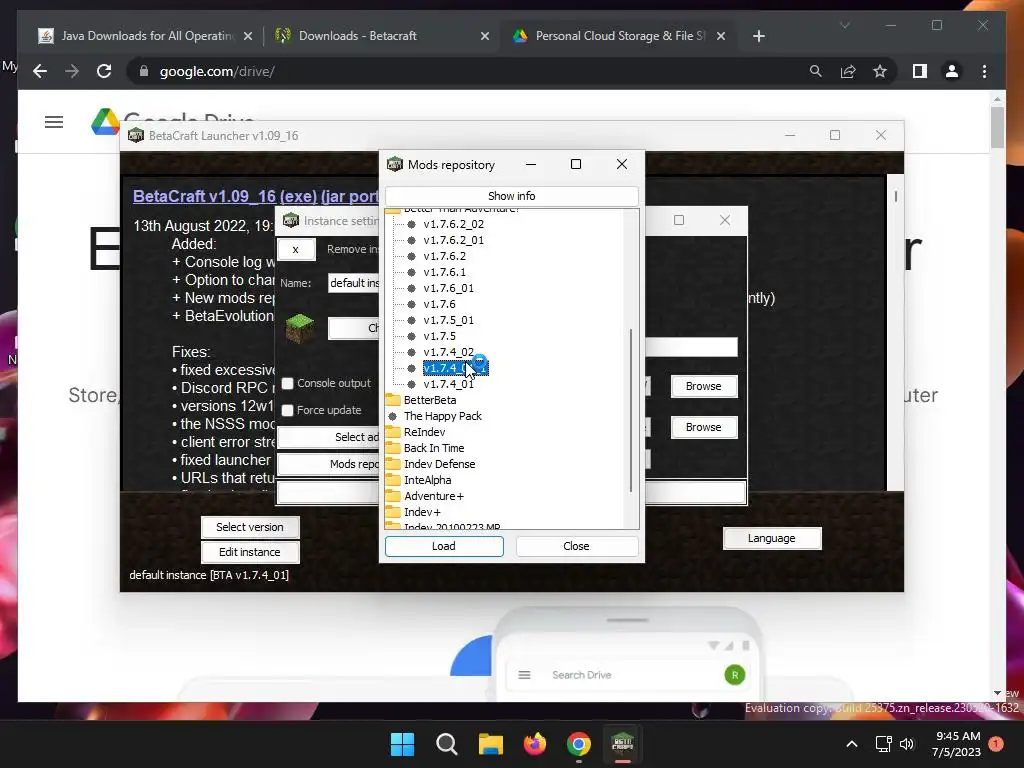The height and width of the screenshot is (768, 1024).
Task: Open Windows taskbar search
Action: pyautogui.click(x=447, y=744)
